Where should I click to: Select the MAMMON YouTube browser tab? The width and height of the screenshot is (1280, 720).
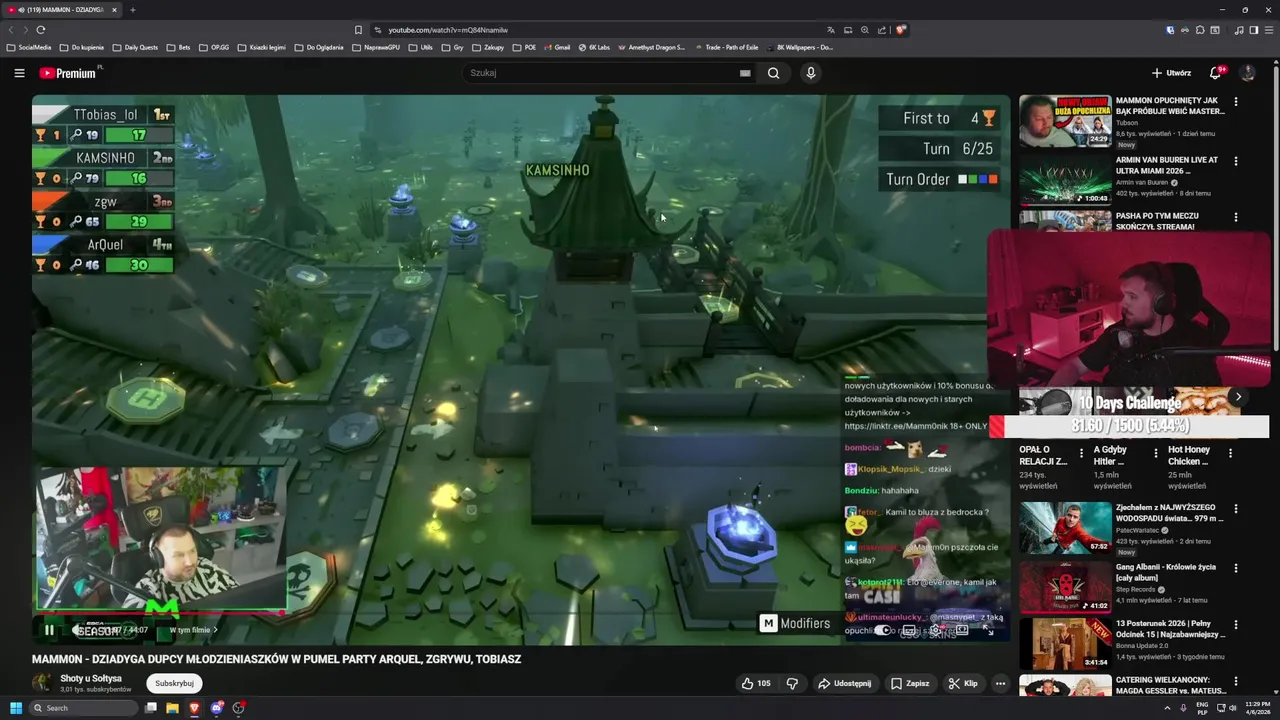[x=62, y=10]
